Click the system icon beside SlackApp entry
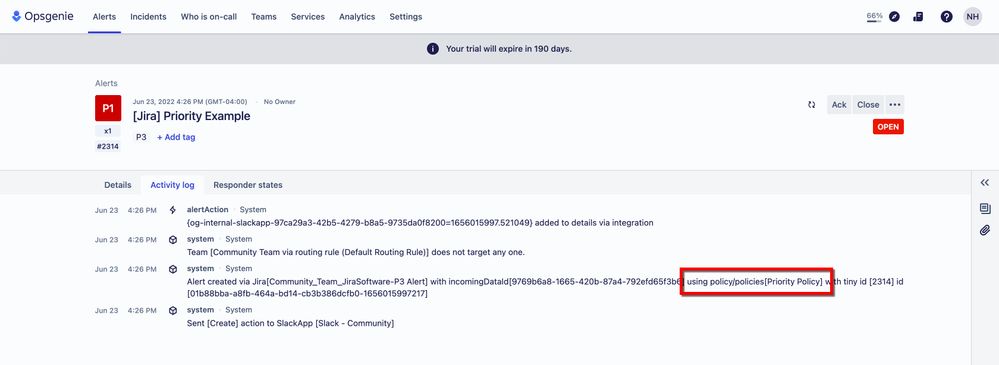 click(173, 310)
